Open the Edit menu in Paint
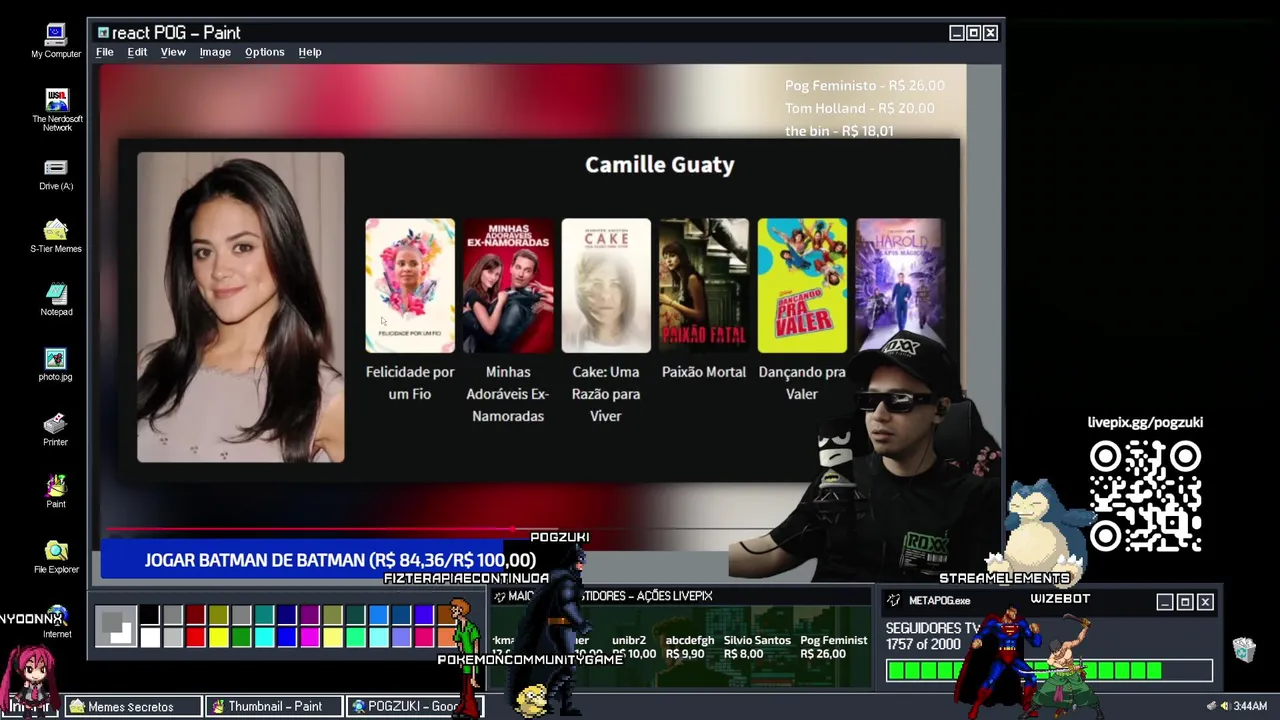Screen dimensions: 1280x720 pos(137,52)
